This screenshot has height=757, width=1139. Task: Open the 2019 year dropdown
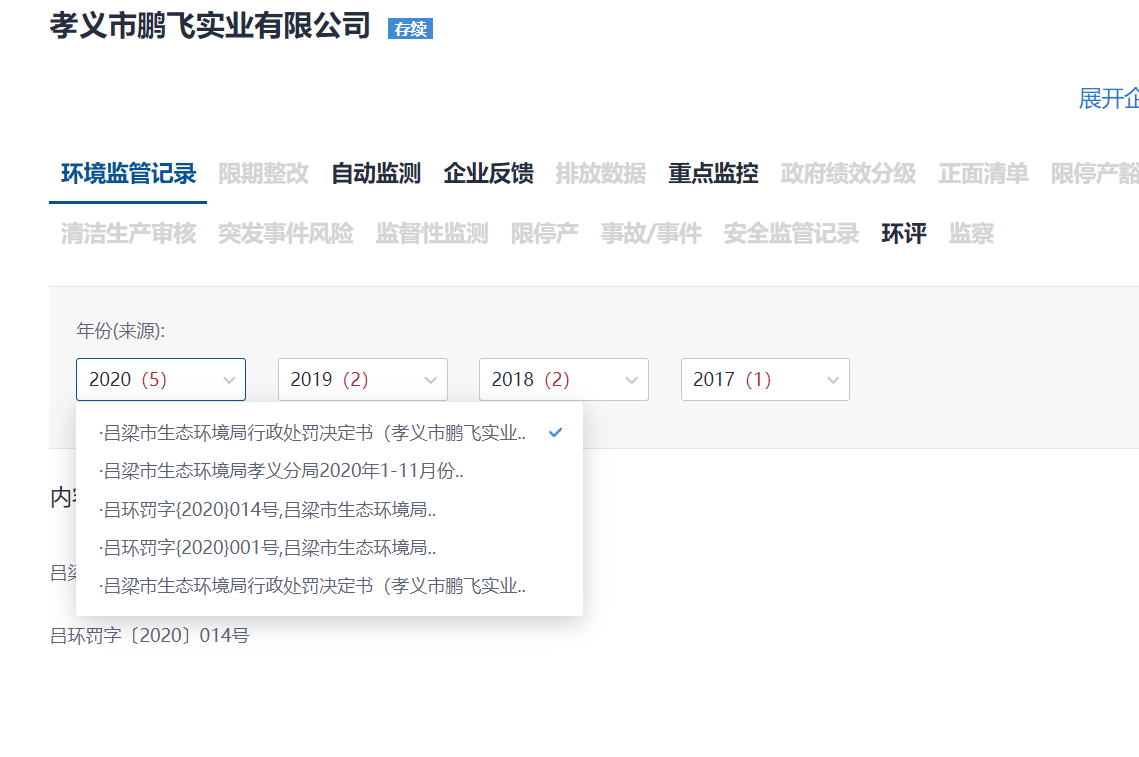click(x=362, y=379)
